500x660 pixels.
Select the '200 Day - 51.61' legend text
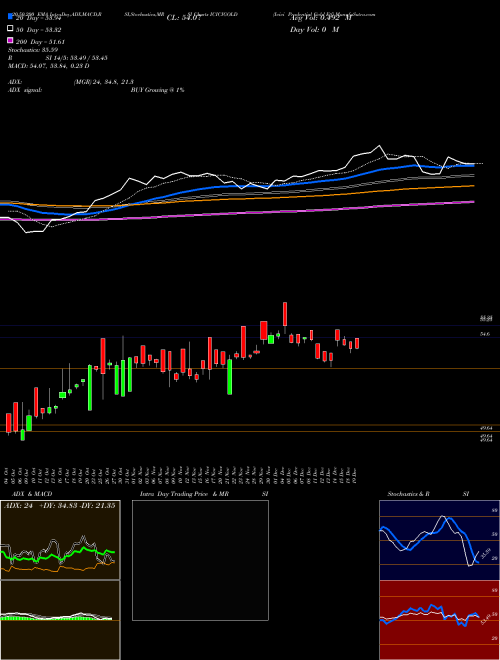(40, 42)
